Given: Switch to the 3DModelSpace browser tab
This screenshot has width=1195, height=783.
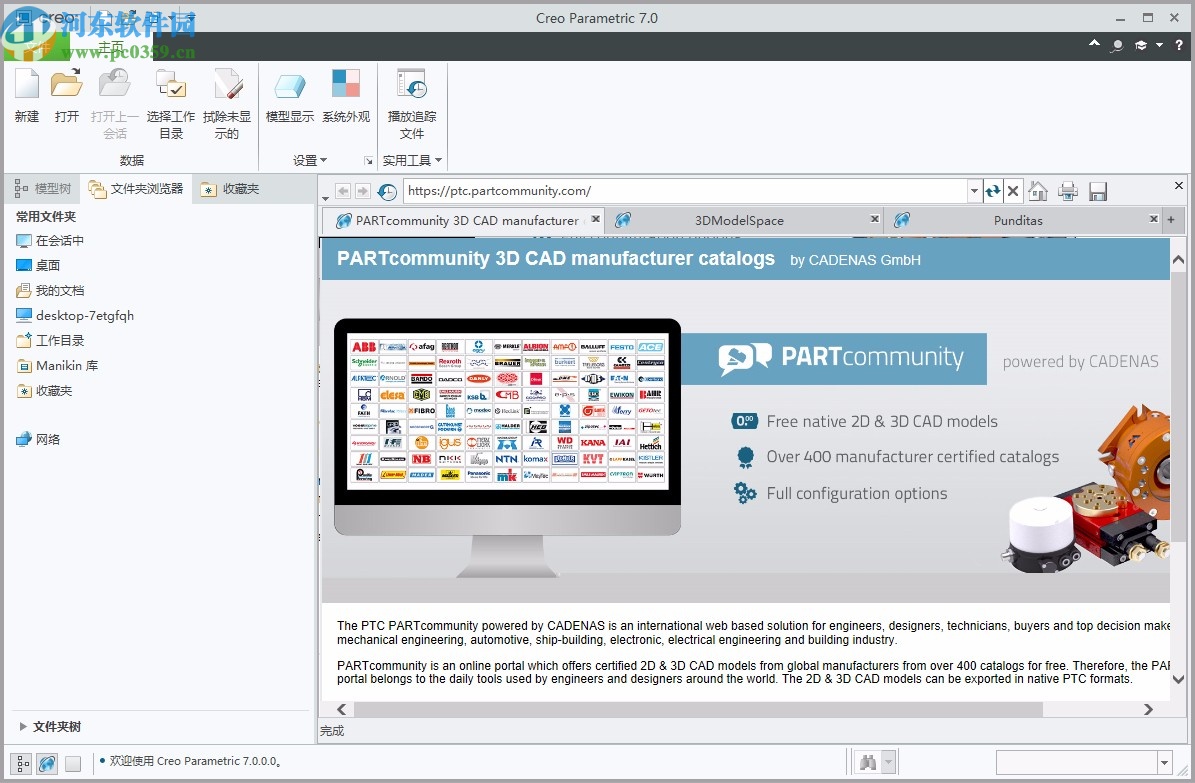Looking at the screenshot, I should pyautogui.click(x=739, y=220).
